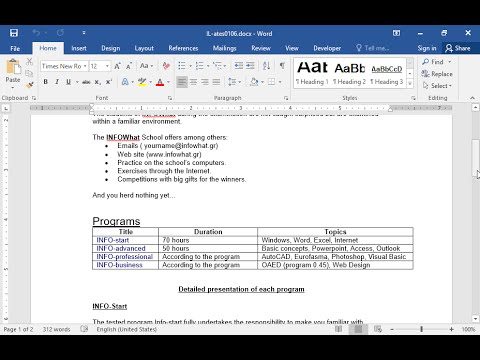The width and height of the screenshot is (480, 360).
Task: Click the yellow Text Highlight Color button
Action: 142,82
